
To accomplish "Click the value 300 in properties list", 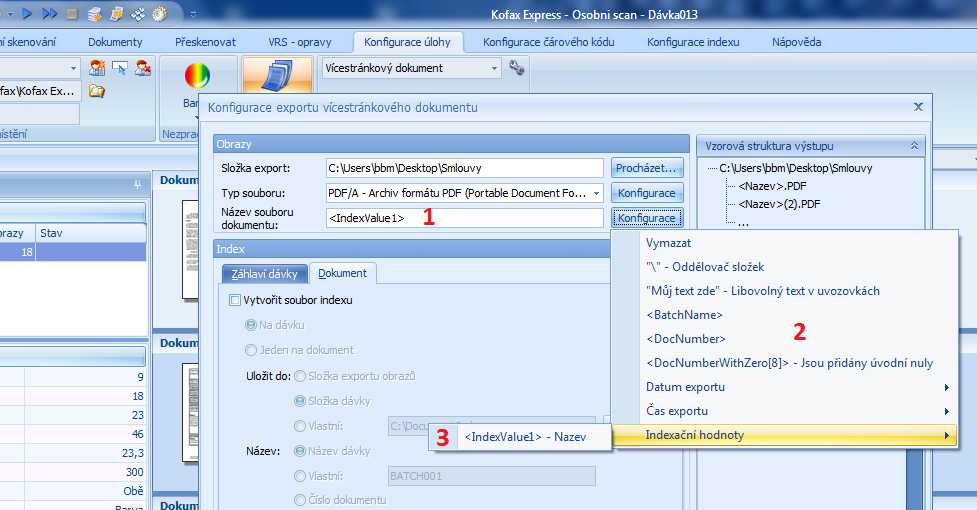I will (134, 472).
